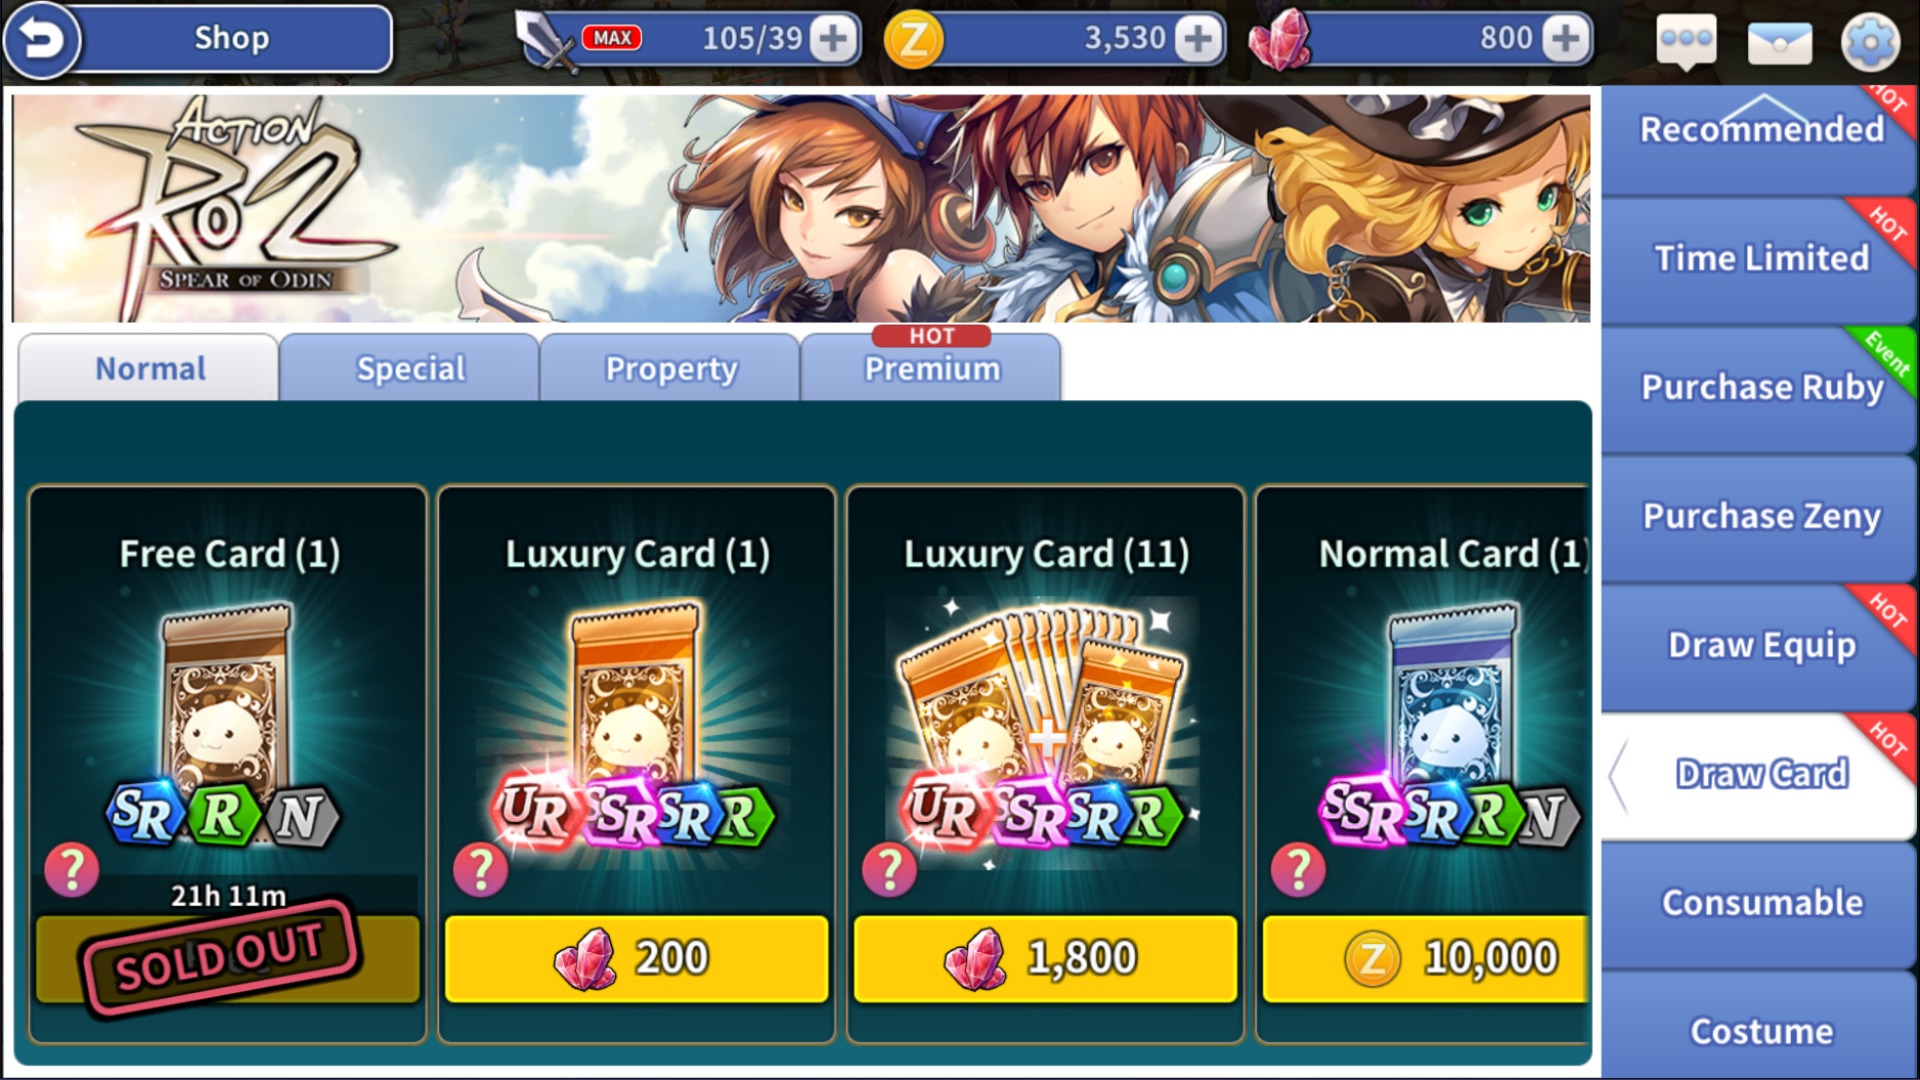Go back using the return arrow icon

pyautogui.click(x=41, y=40)
